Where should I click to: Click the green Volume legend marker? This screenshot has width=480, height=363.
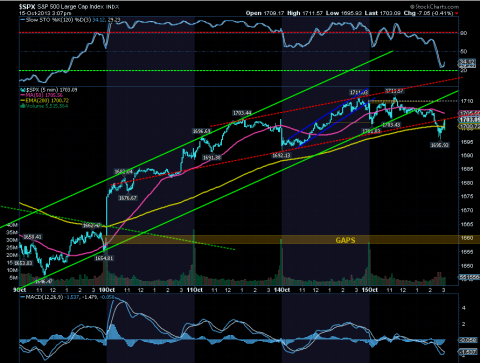coord(22,106)
